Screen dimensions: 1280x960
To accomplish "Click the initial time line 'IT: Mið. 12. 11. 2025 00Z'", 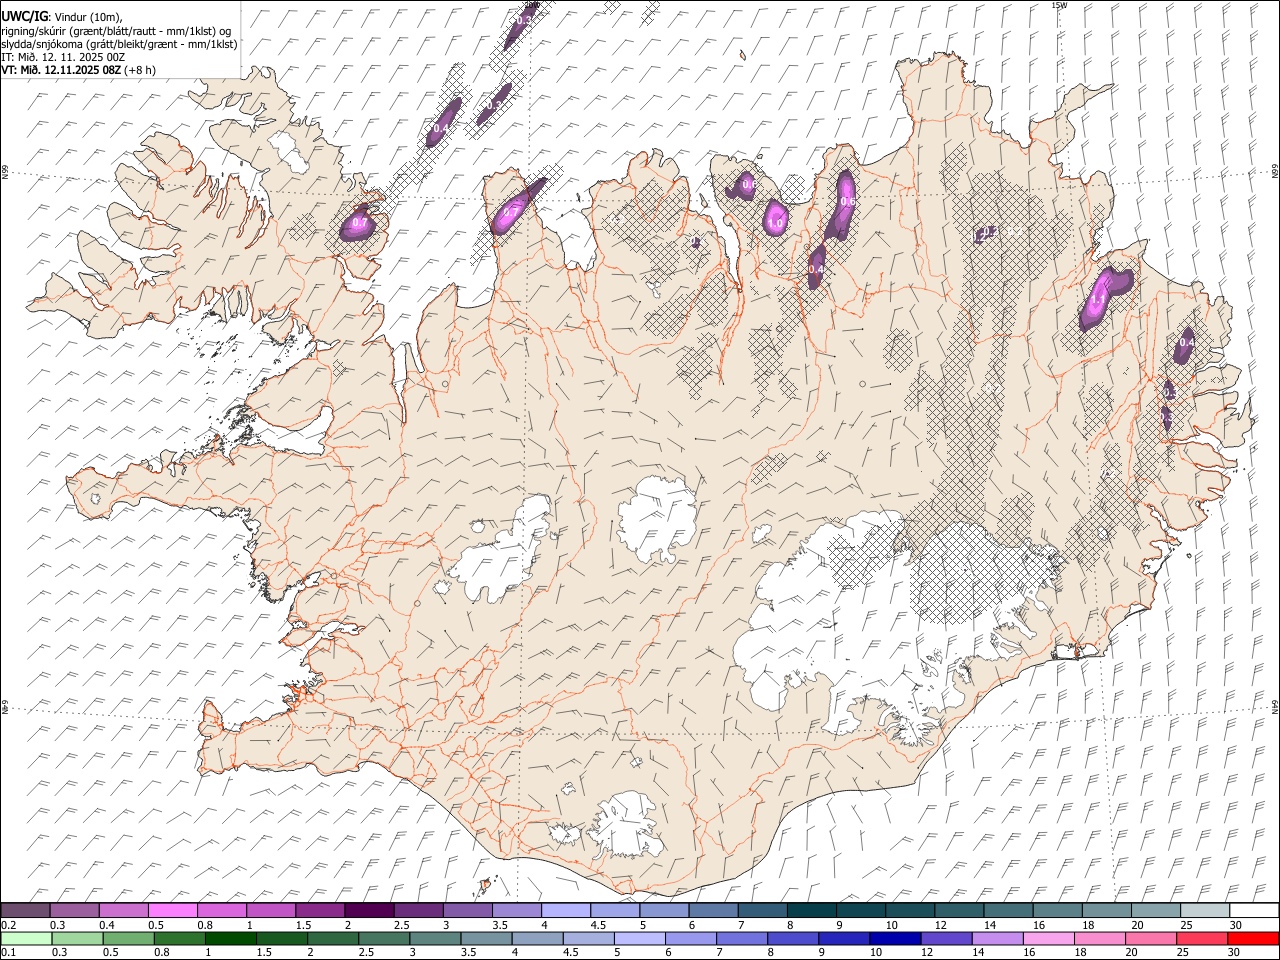I will [62, 57].
